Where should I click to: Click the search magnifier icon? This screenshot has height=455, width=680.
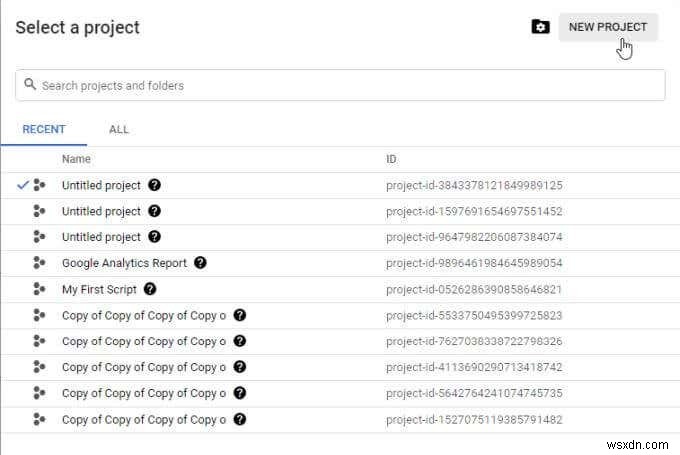tap(30, 85)
